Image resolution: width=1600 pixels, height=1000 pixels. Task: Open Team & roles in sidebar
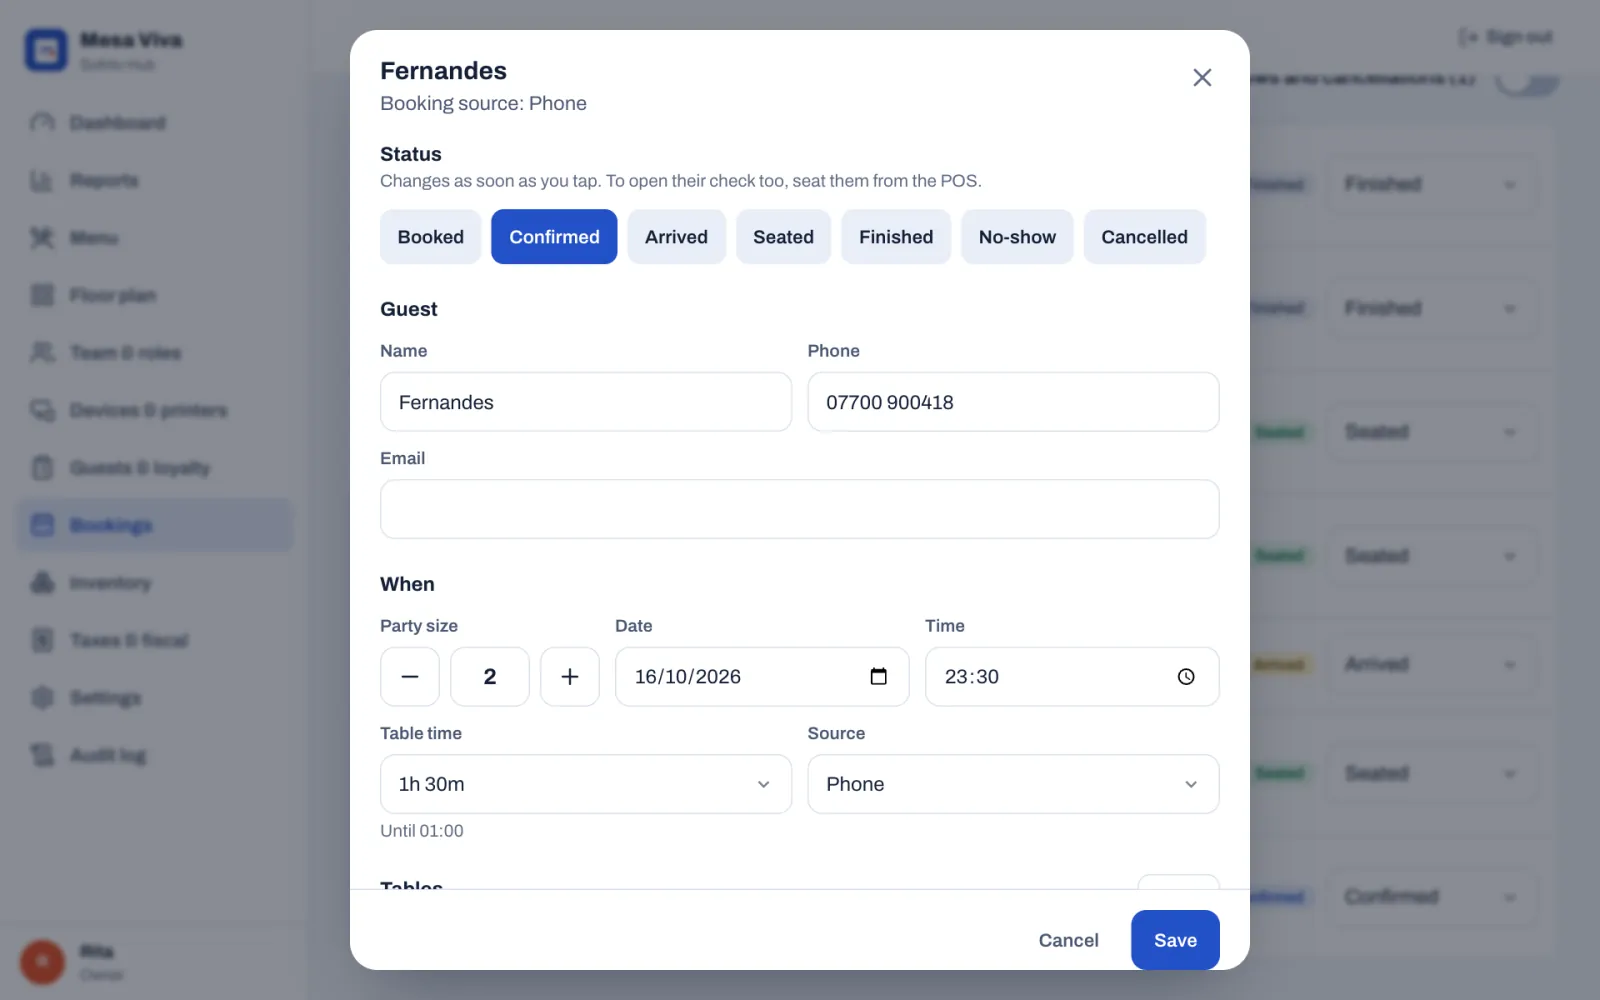point(155,353)
